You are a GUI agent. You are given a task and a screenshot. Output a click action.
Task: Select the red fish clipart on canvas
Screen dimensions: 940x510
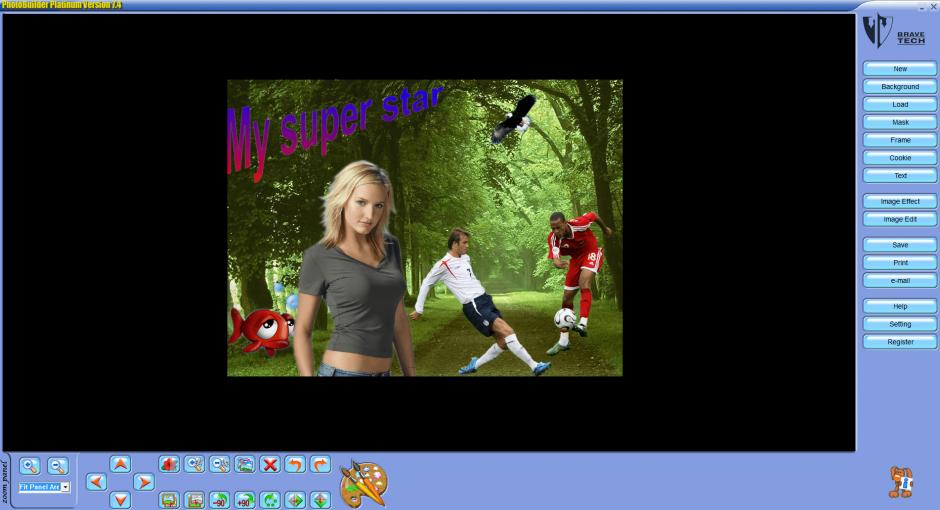click(x=262, y=330)
